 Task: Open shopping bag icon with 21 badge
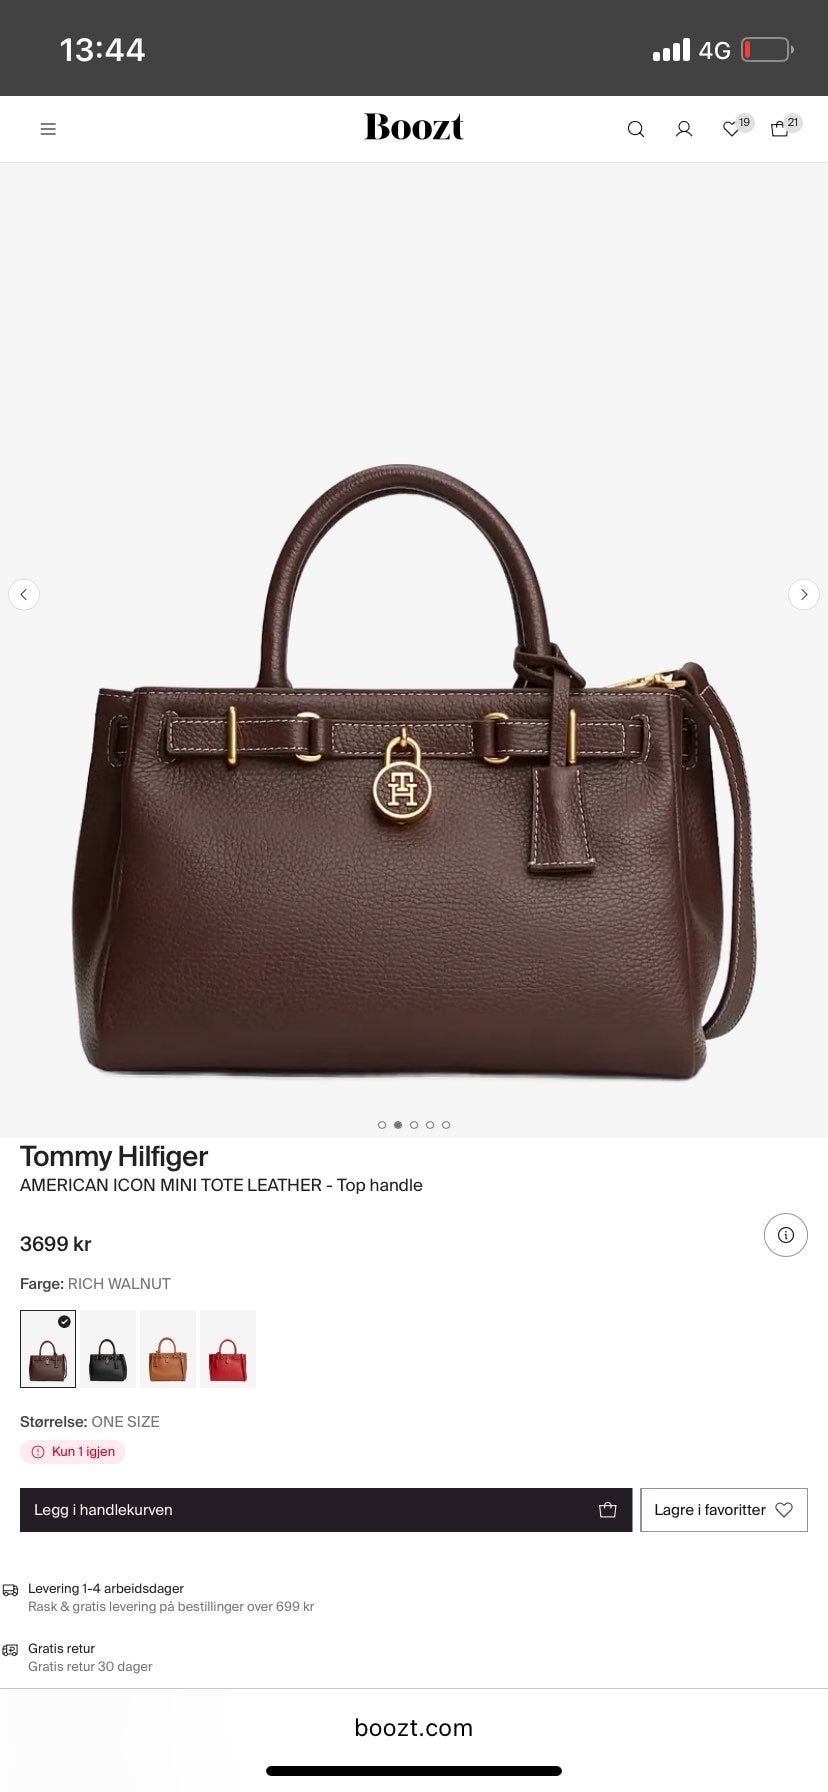click(x=785, y=127)
